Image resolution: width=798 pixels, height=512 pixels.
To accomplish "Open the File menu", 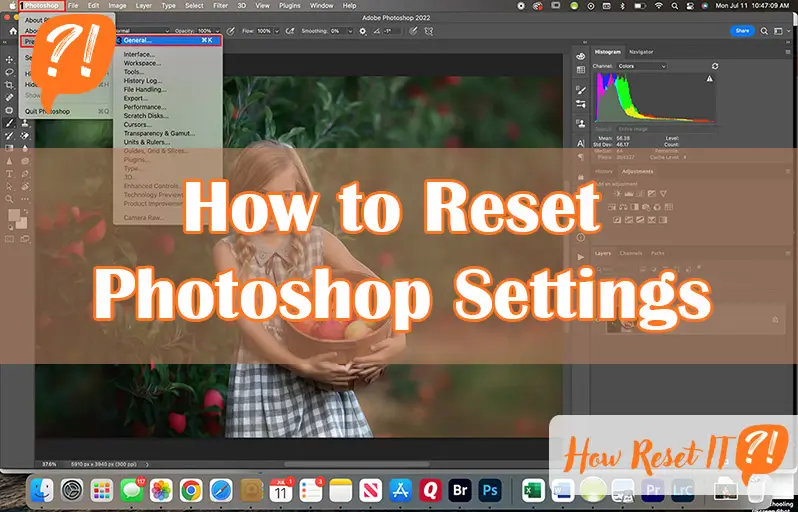I will point(73,6).
